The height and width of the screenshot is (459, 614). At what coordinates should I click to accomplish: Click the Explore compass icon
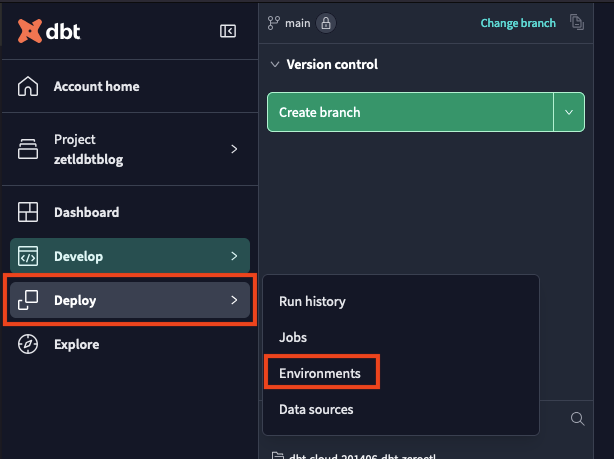coord(28,344)
